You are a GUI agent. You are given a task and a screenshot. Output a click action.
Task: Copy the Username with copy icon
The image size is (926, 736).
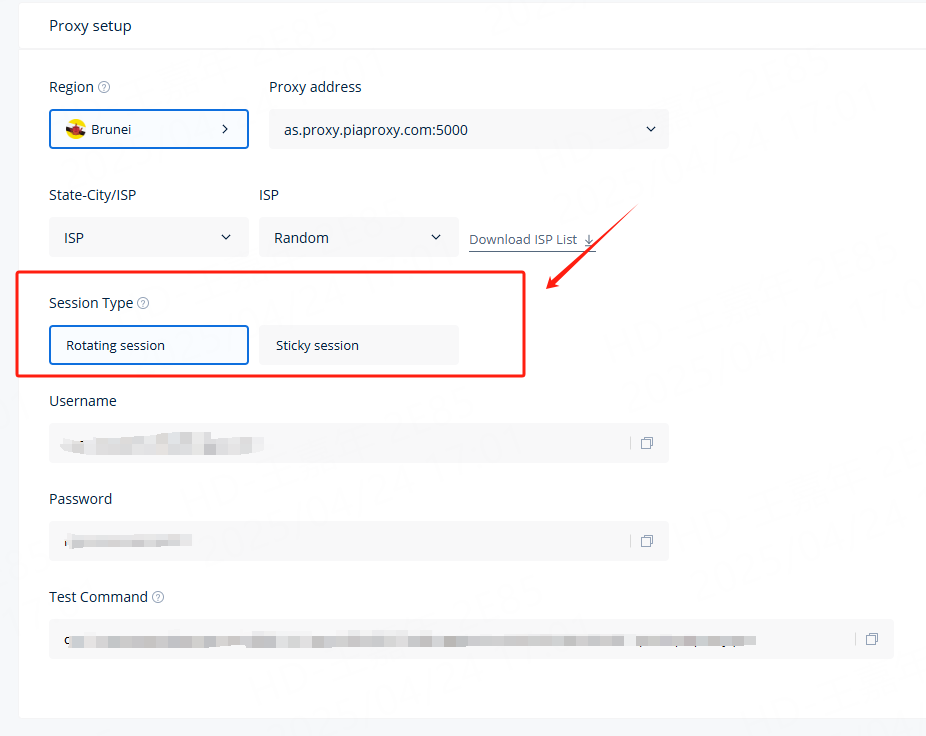(x=647, y=443)
